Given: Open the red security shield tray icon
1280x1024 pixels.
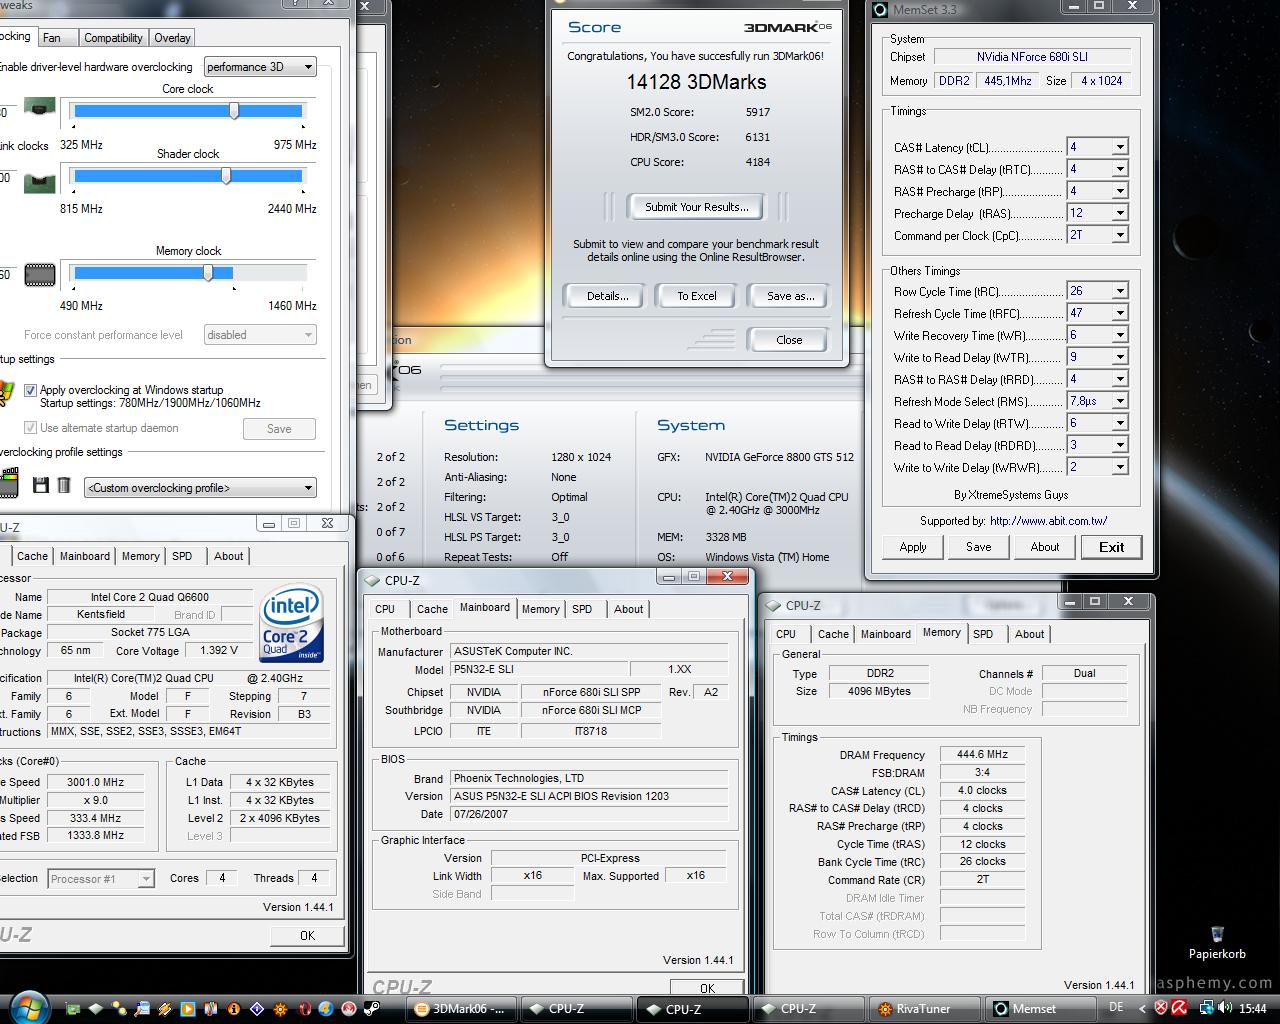Looking at the screenshot, I should point(1161,1008).
